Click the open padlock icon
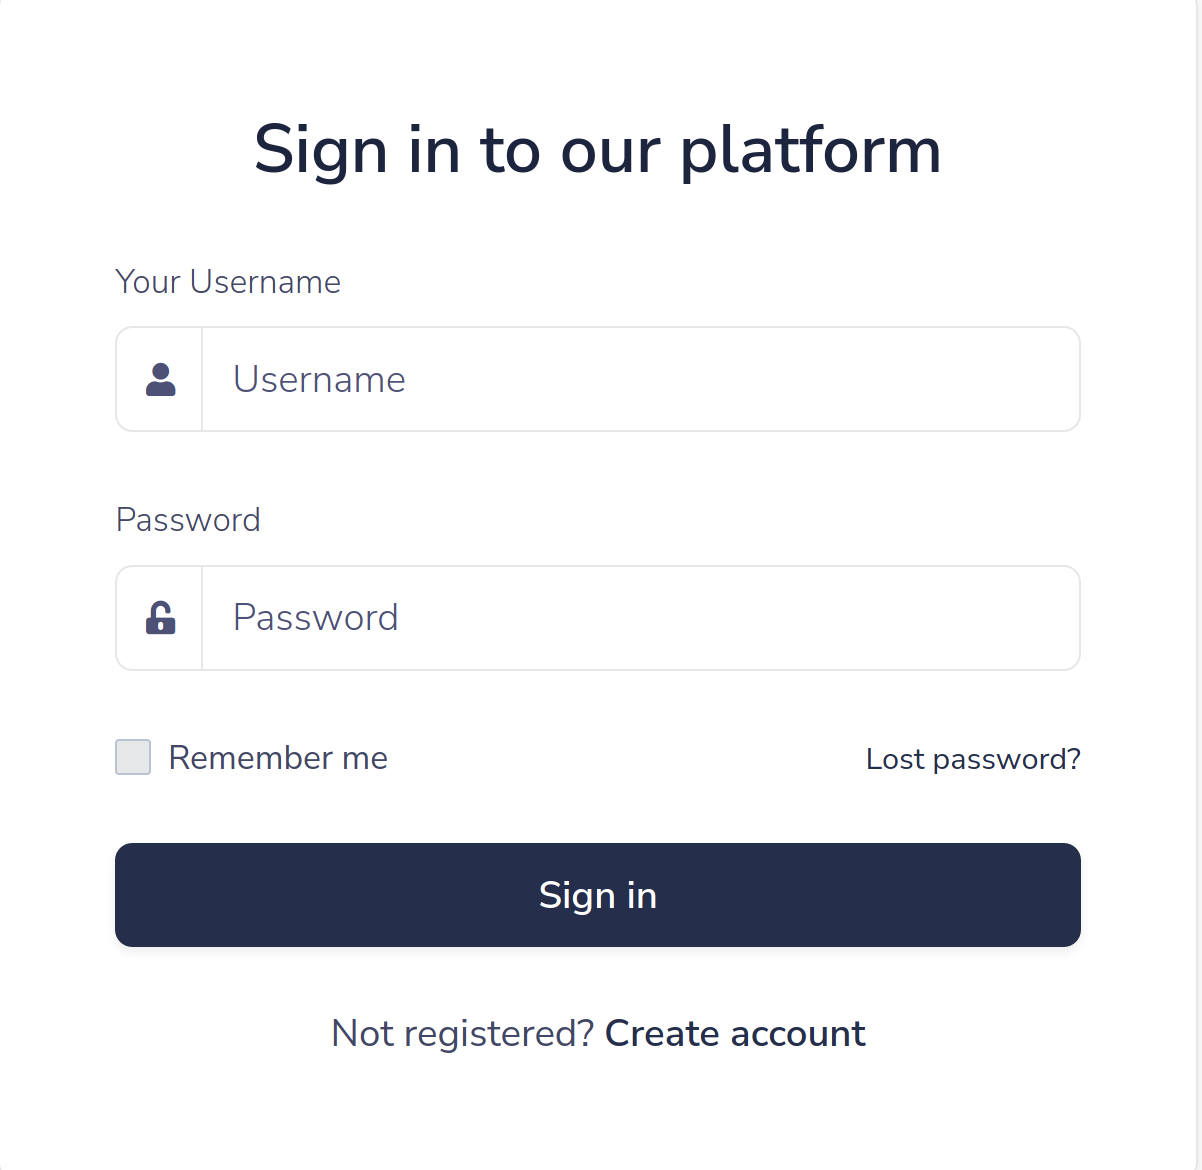This screenshot has height=1170, width=1202. 160,618
